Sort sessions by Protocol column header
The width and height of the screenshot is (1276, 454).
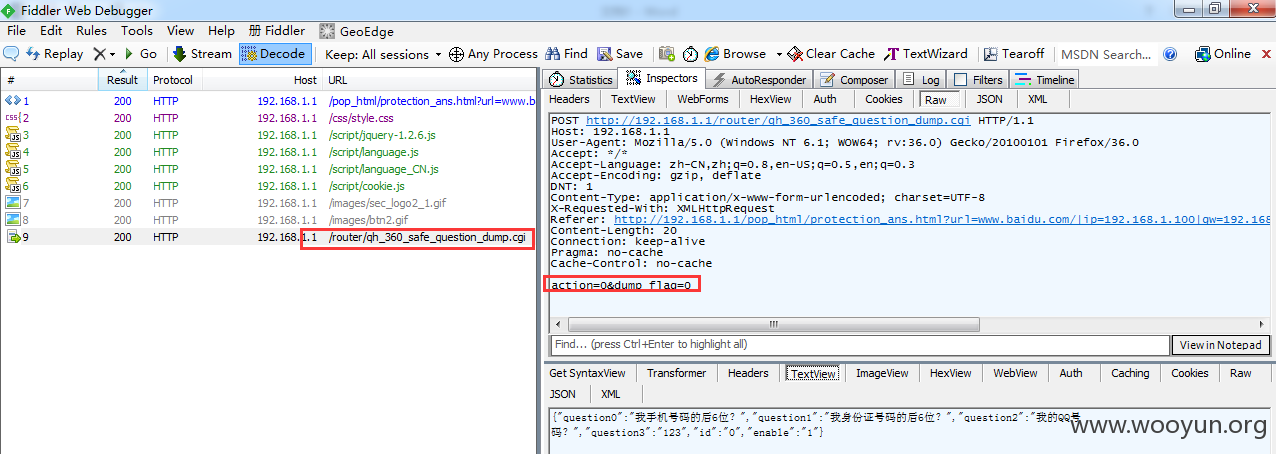coord(173,80)
